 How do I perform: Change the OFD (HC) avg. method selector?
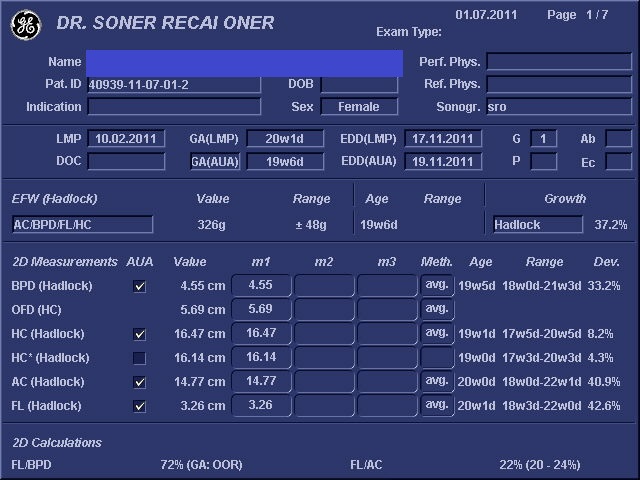pos(436,309)
